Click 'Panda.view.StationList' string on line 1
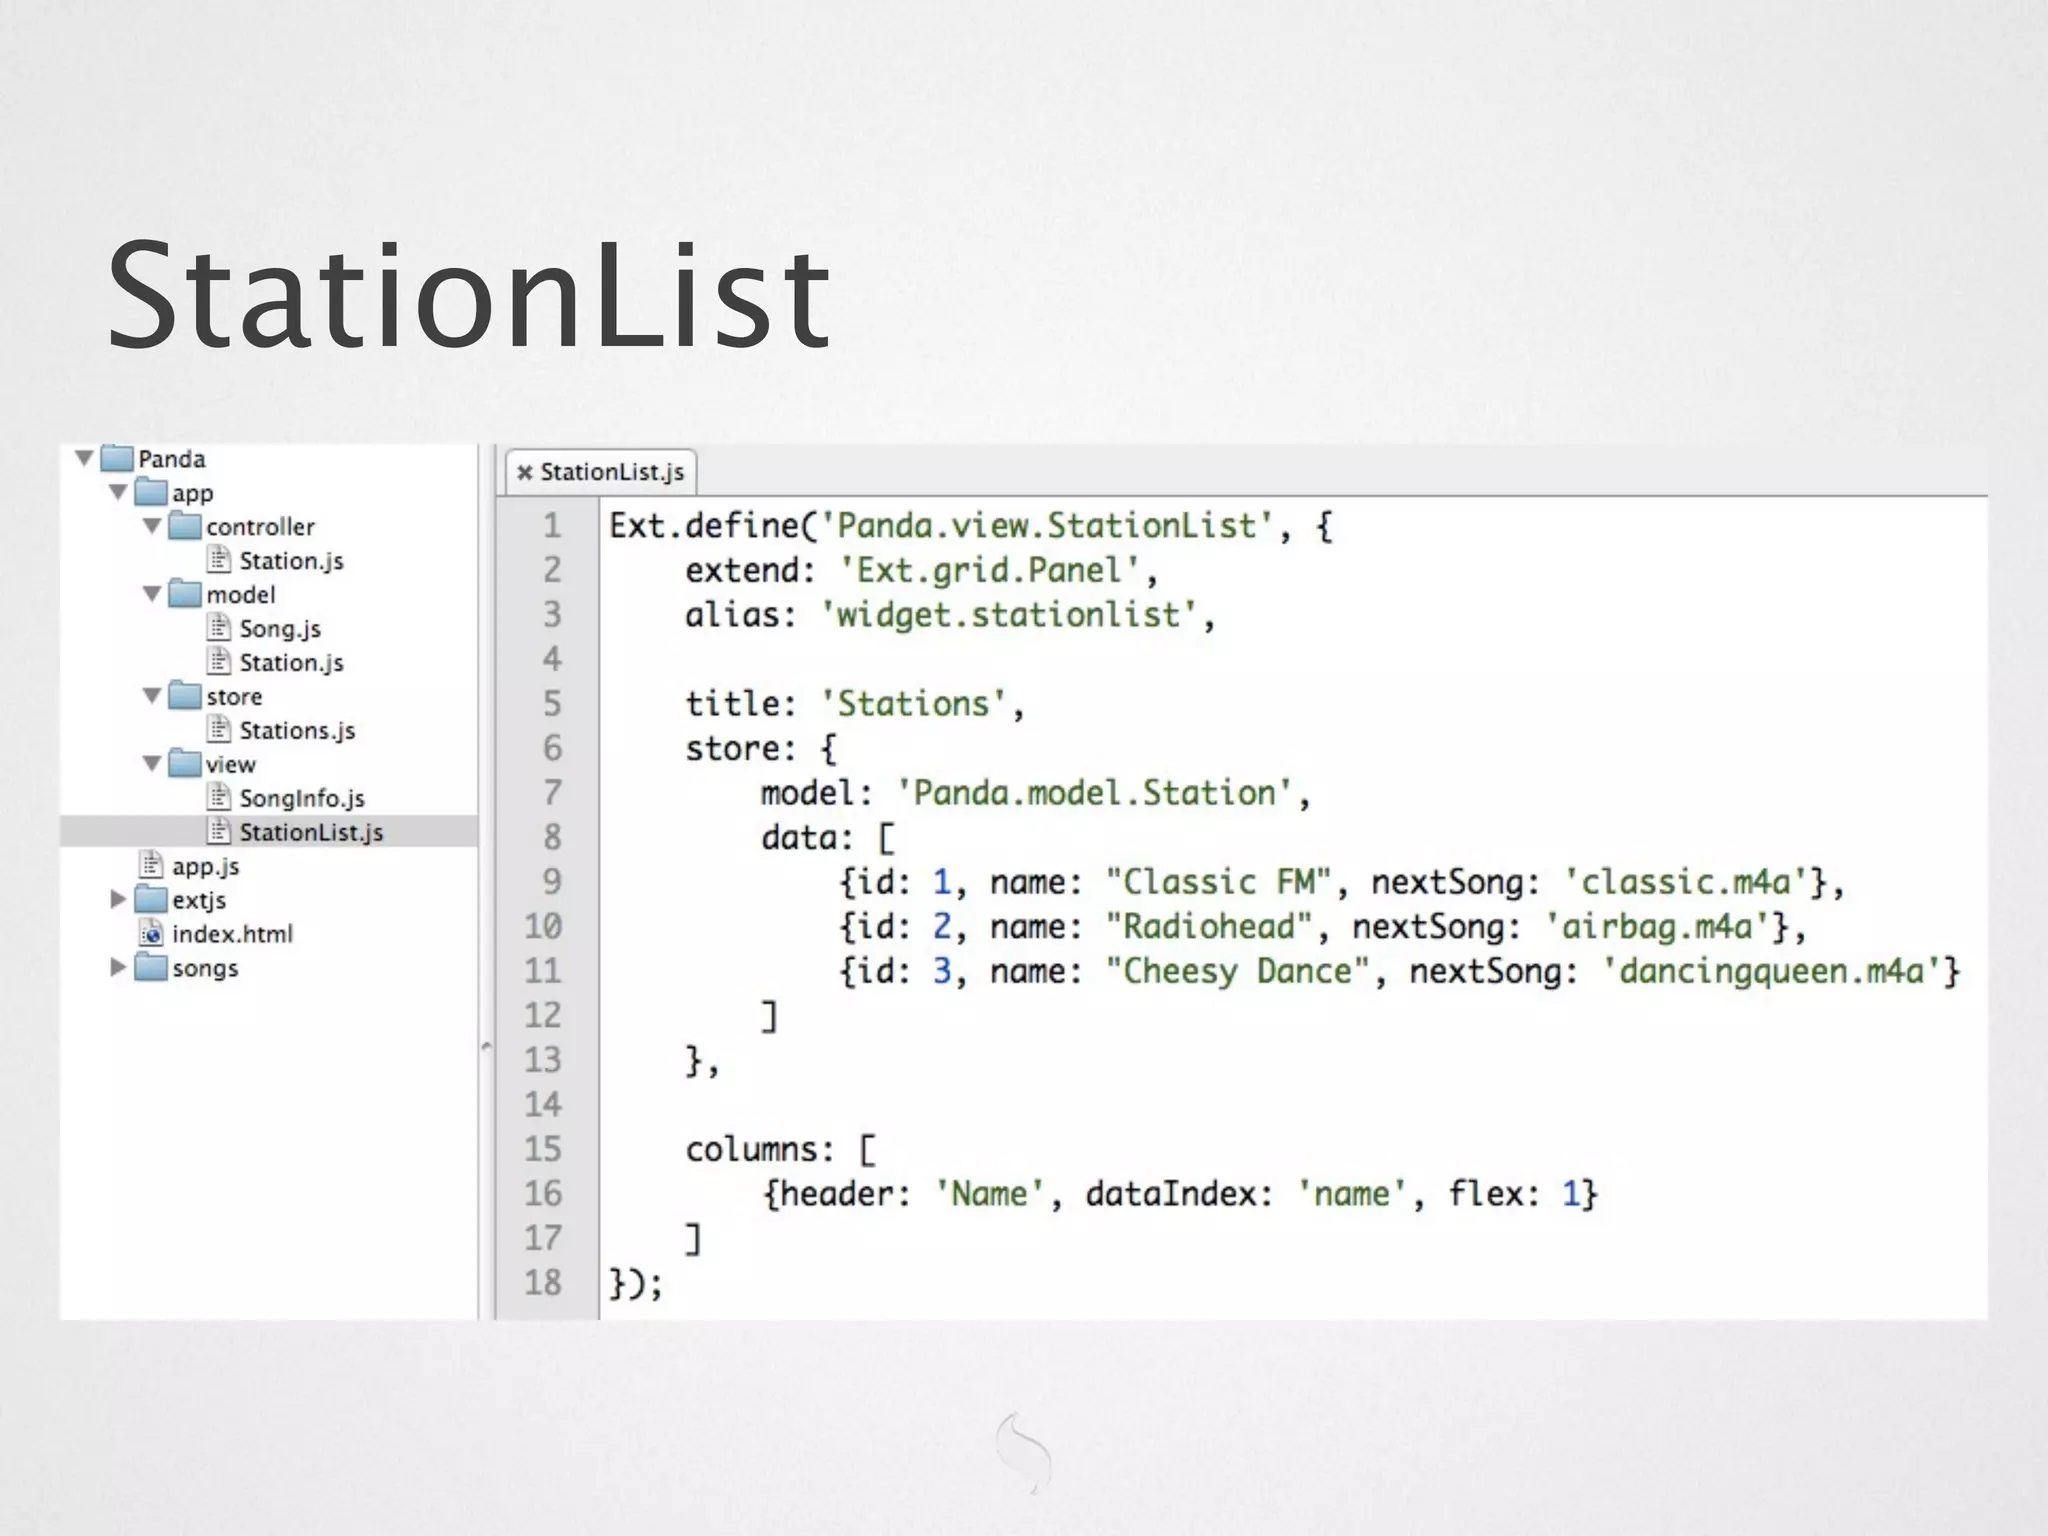Viewport: 2048px width, 1536px height. [1046, 526]
